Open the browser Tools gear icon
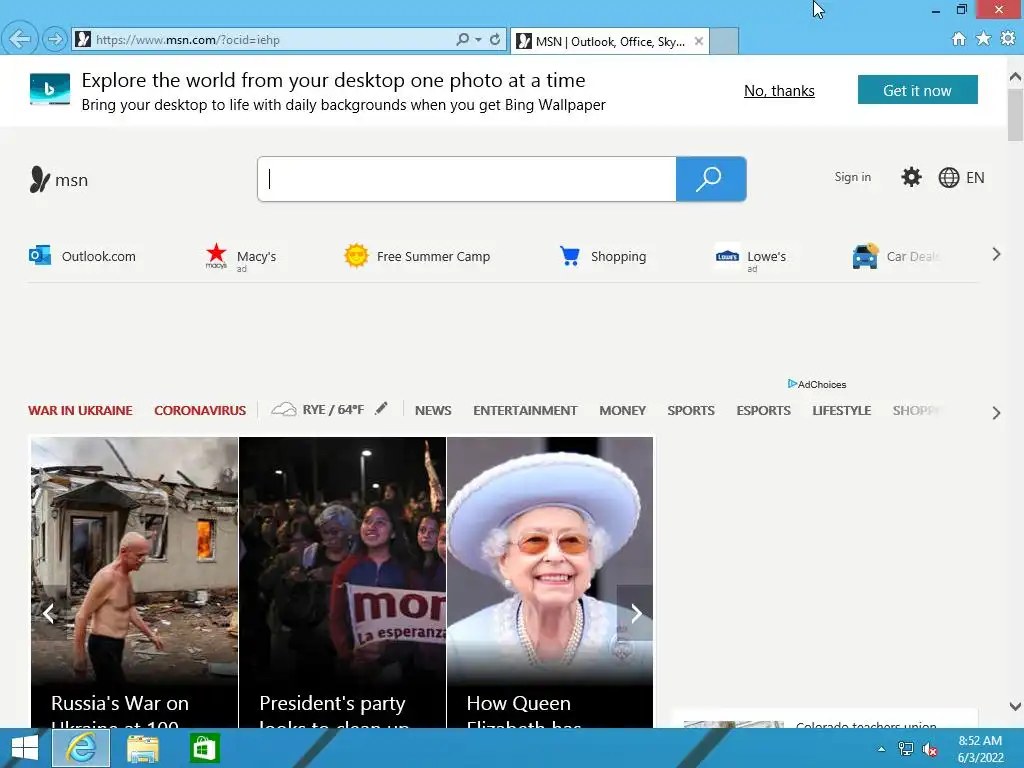The height and width of the screenshot is (768, 1024). coord(1008,39)
